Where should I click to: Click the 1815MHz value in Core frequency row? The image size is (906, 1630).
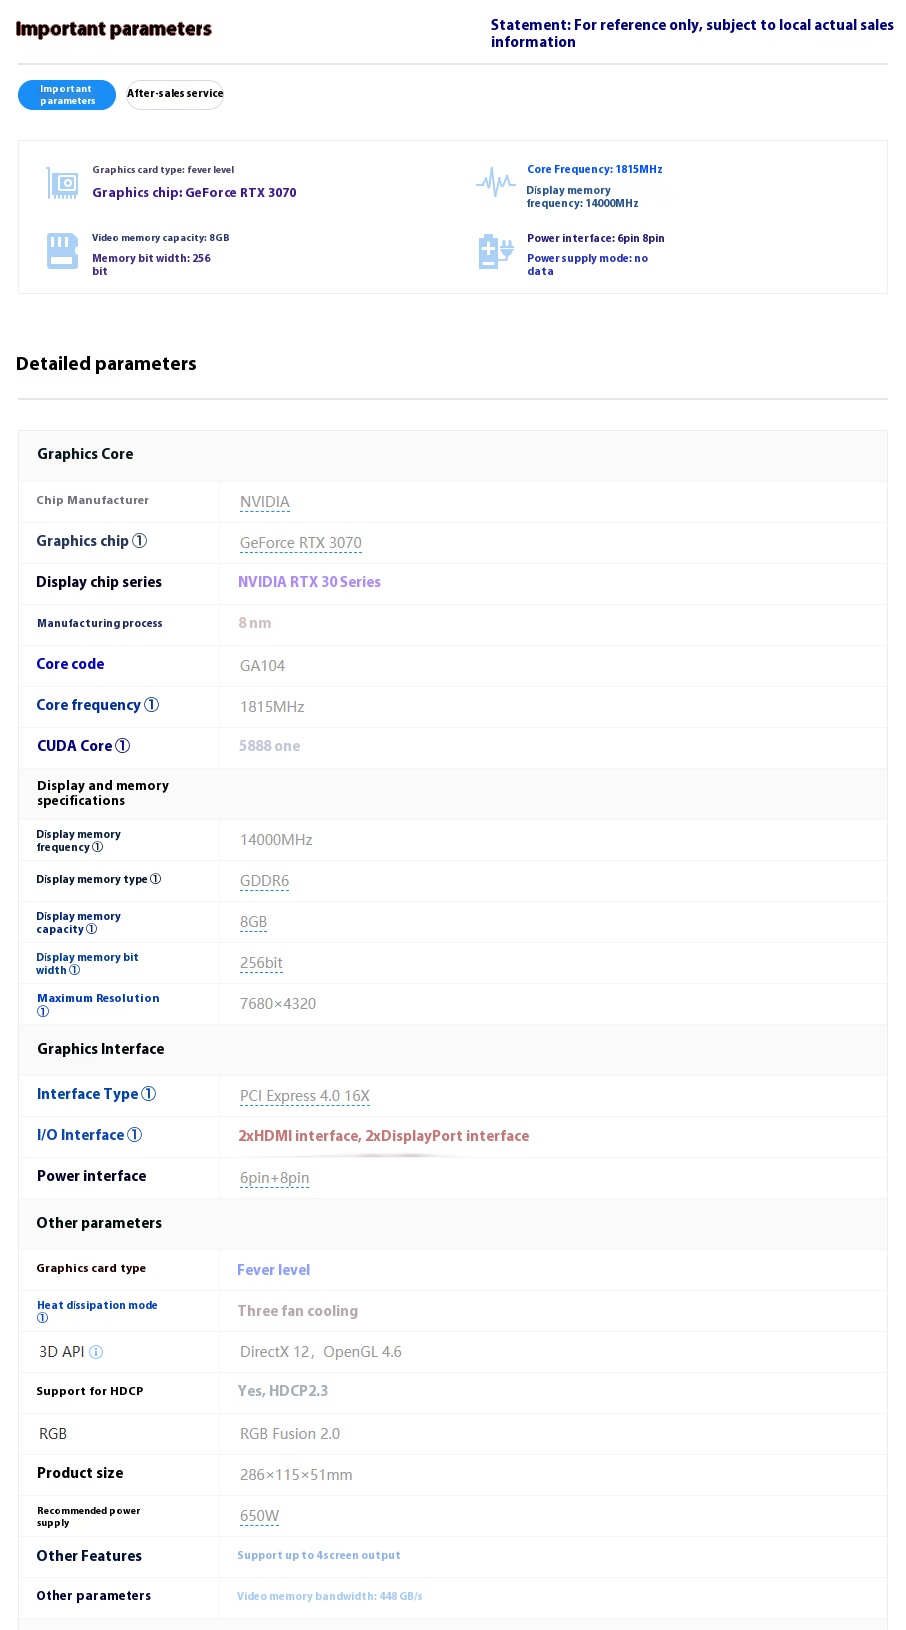(272, 707)
